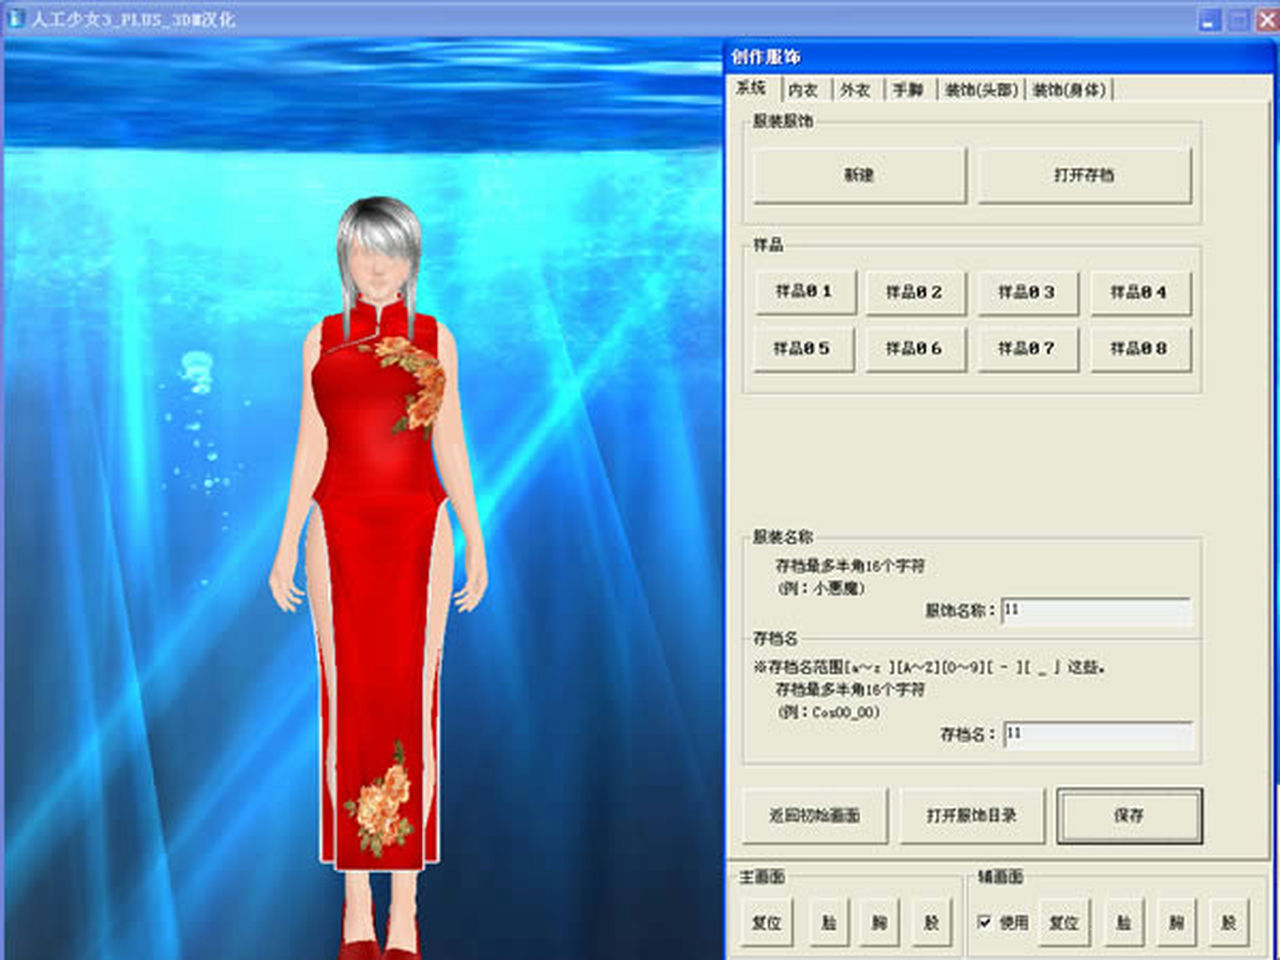Screen dimensions: 1280x960
Task: Select the 样品08 sample
Action: pos(1140,349)
